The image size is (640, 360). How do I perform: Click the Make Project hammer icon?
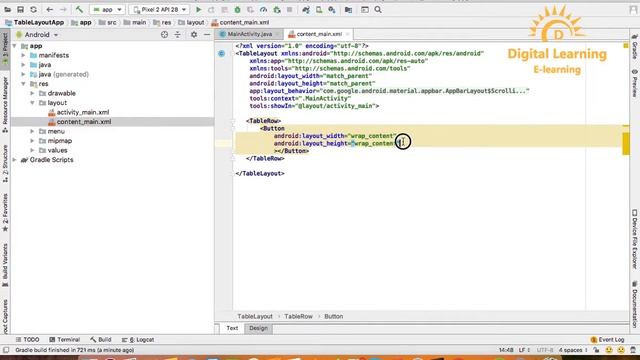pos(79,9)
